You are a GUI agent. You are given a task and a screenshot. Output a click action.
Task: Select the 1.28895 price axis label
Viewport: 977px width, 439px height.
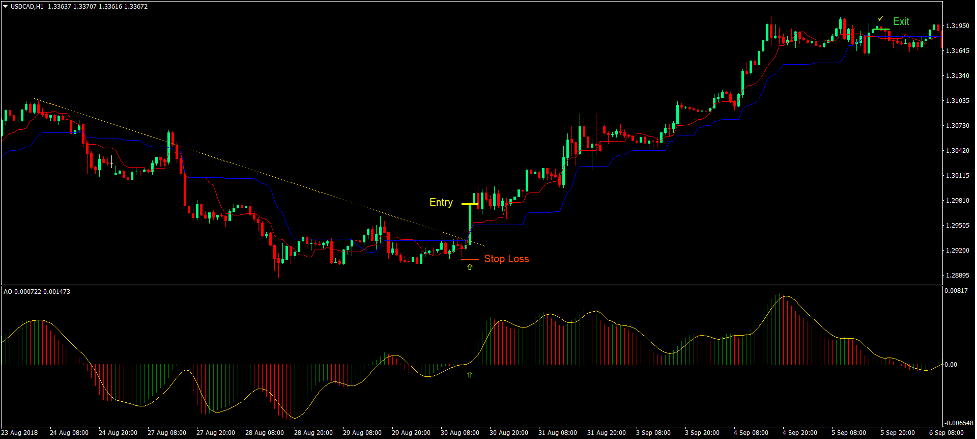pos(956,275)
